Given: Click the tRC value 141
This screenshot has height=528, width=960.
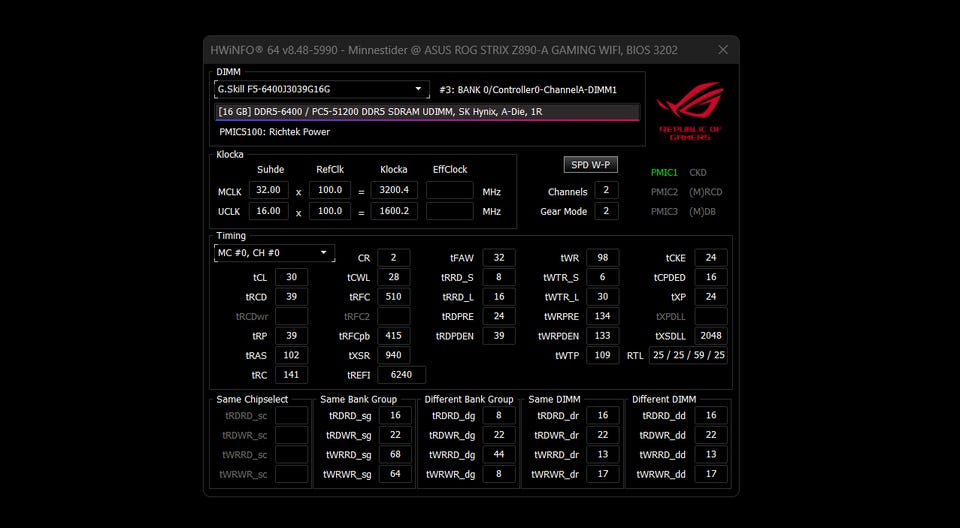Looking at the screenshot, I should click(291, 375).
